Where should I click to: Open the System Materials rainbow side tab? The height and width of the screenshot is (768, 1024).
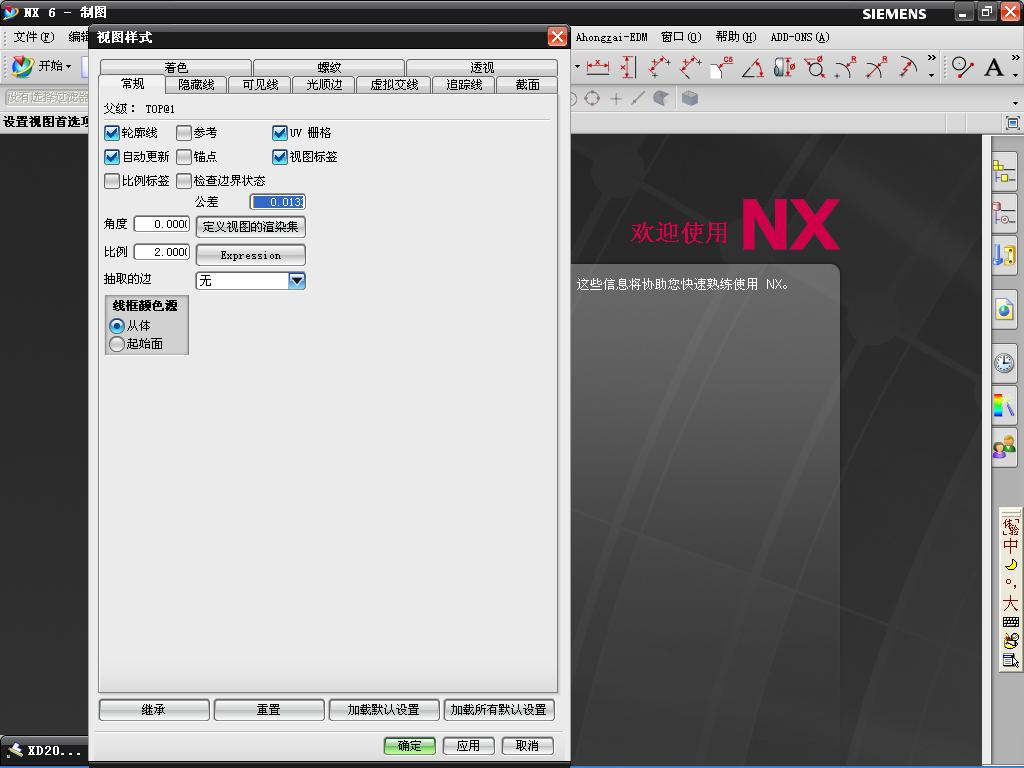coord(1004,406)
